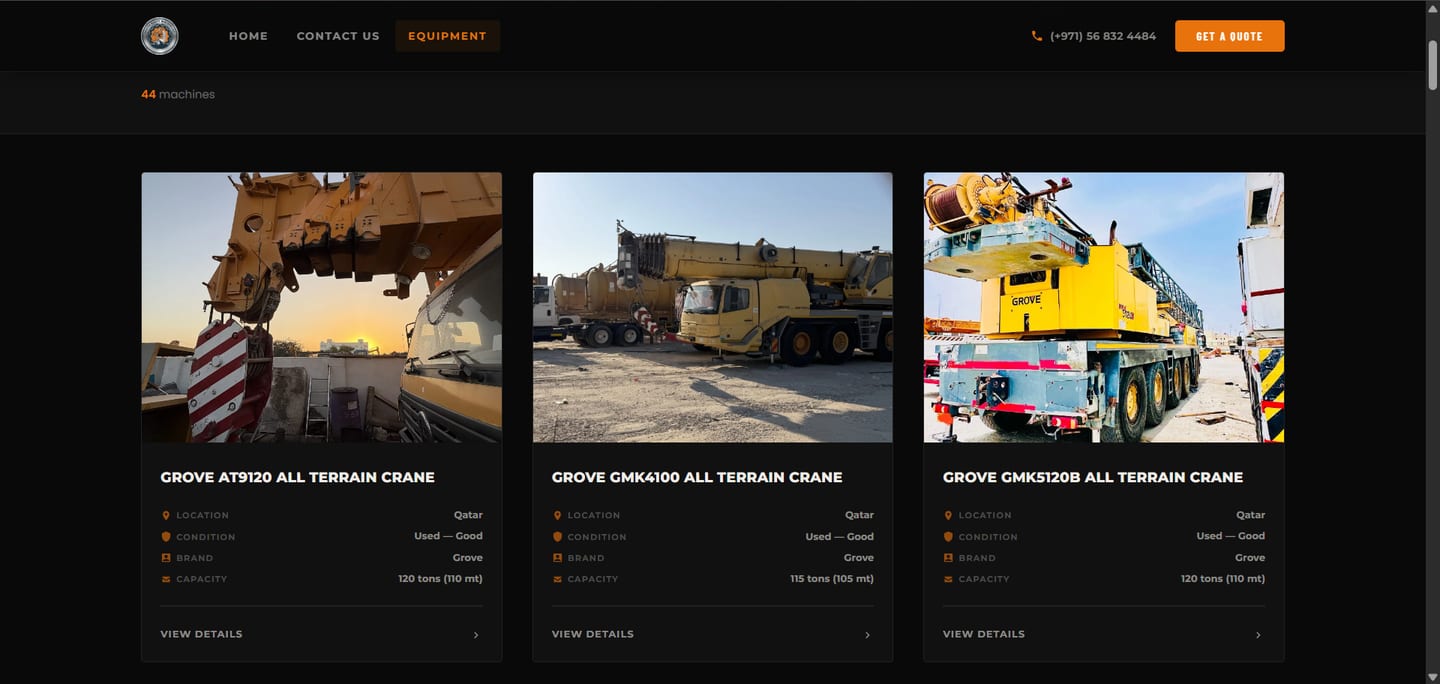Image resolution: width=1440 pixels, height=684 pixels.
Task: Click '120 tons (110 mt)' on GMK5120B card
Action: click(1223, 579)
